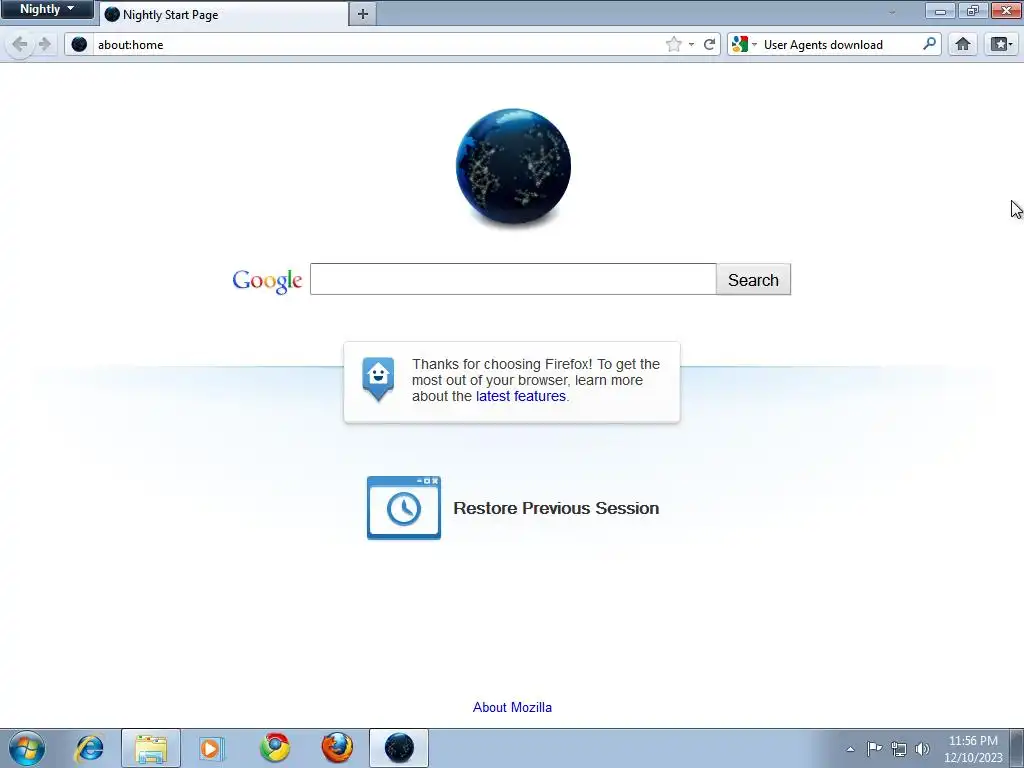Click the Restore Previous Session label
The width and height of the screenshot is (1024, 768).
[556, 508]
